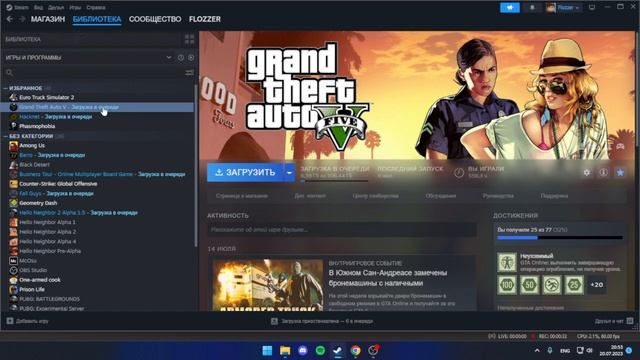Click the library search field

(x=93, y=73)
